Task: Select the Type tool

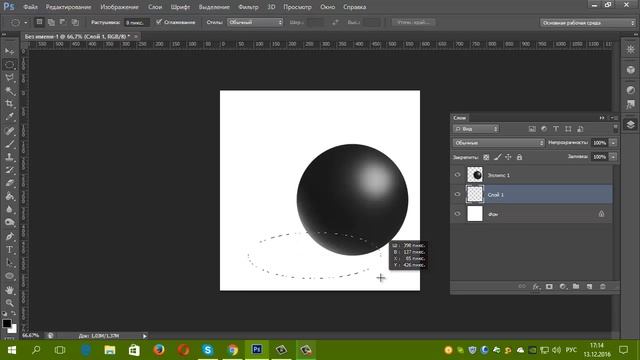Action: [9, 249]
